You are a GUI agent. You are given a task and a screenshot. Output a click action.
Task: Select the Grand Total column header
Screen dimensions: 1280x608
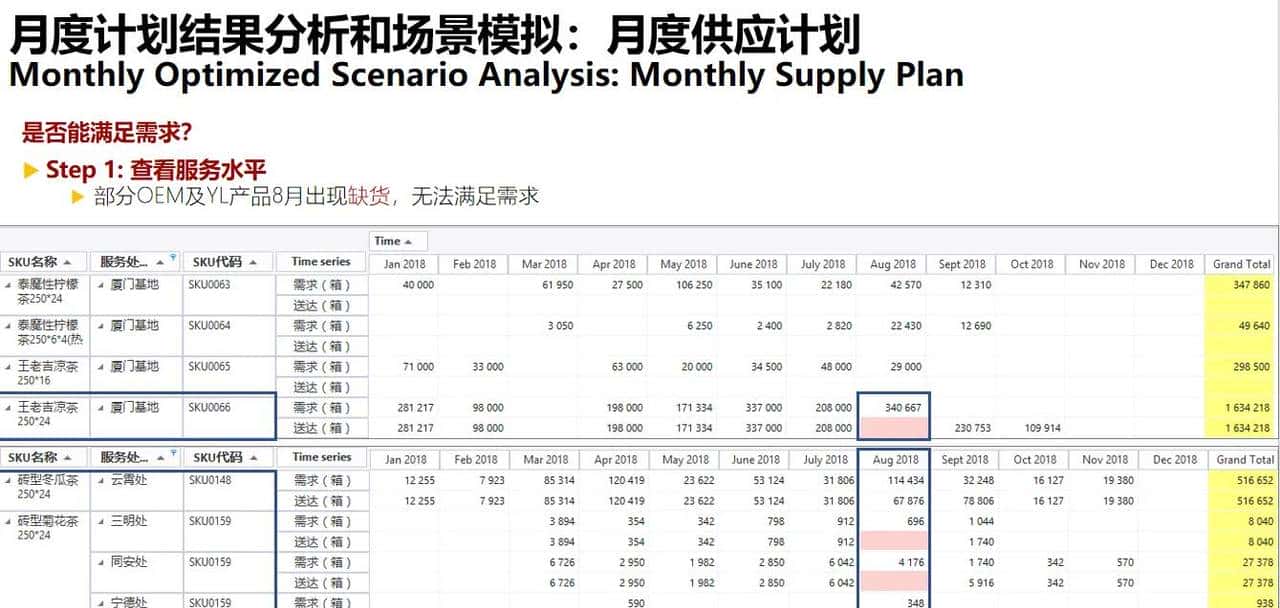pos(1240,263)
